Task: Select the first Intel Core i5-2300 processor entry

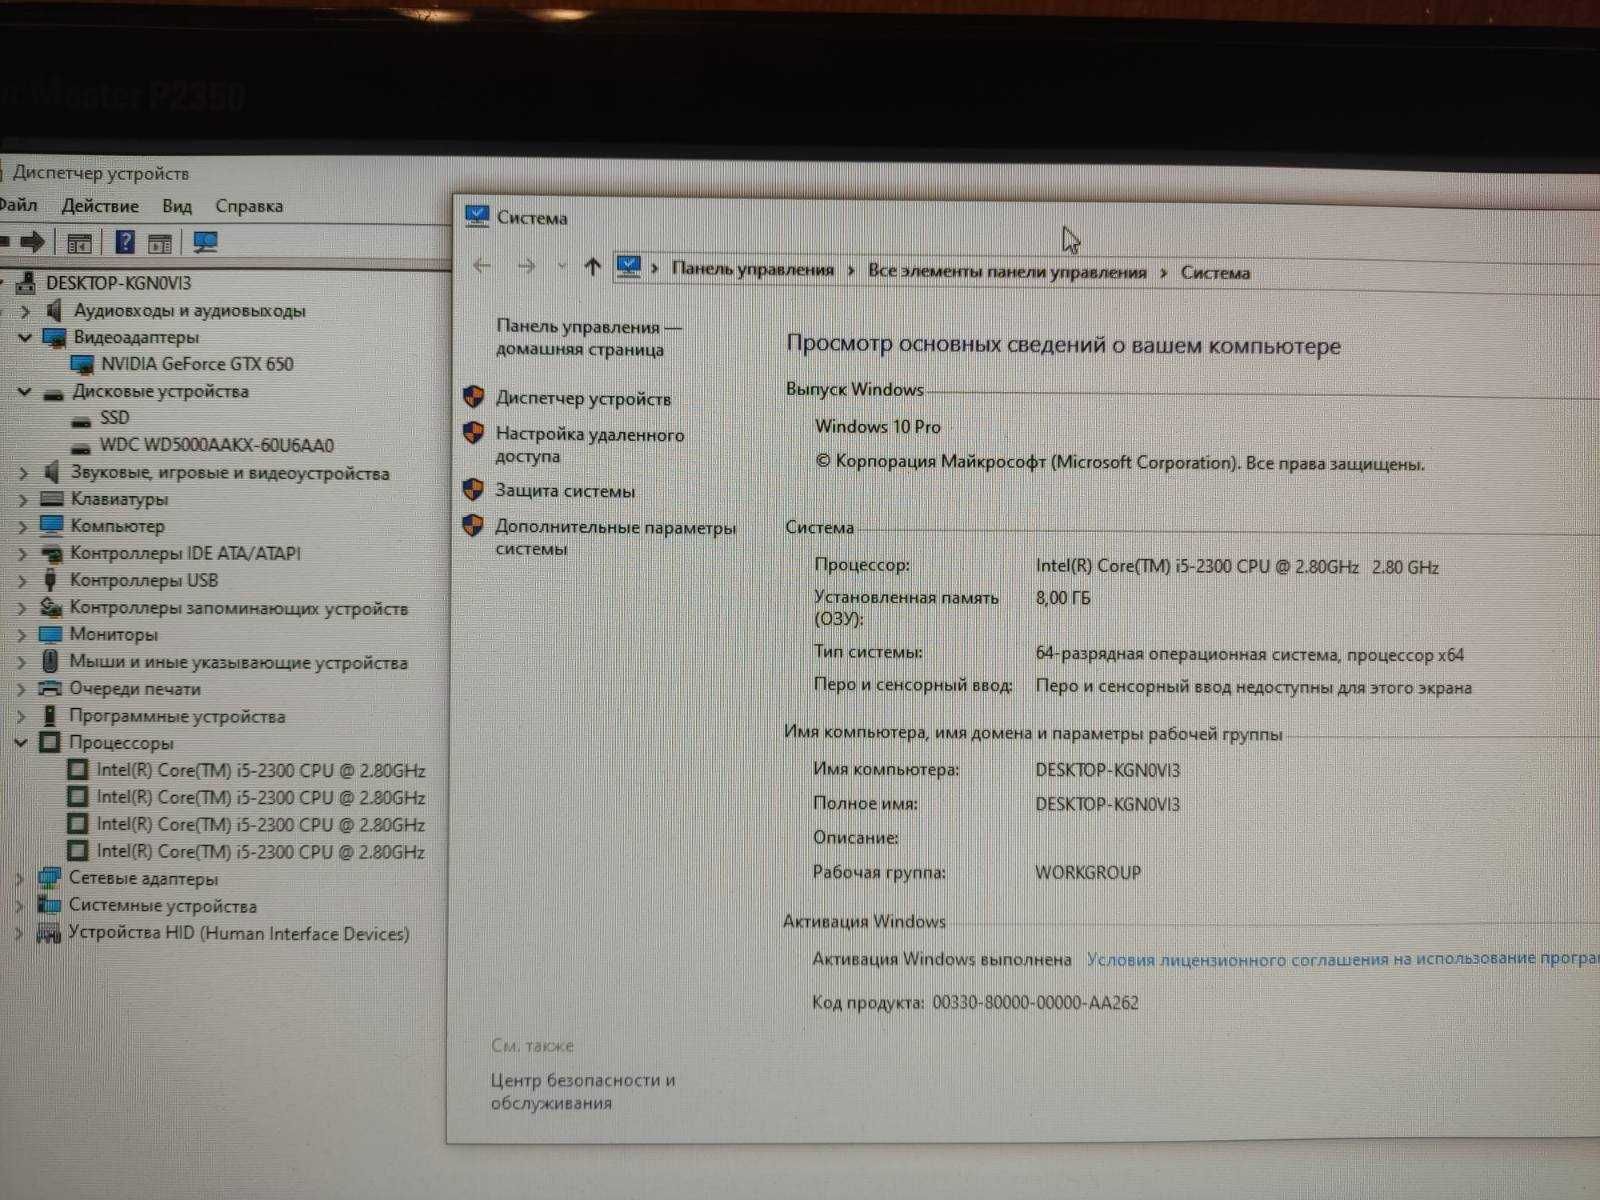Action: (x=260, y=770)
